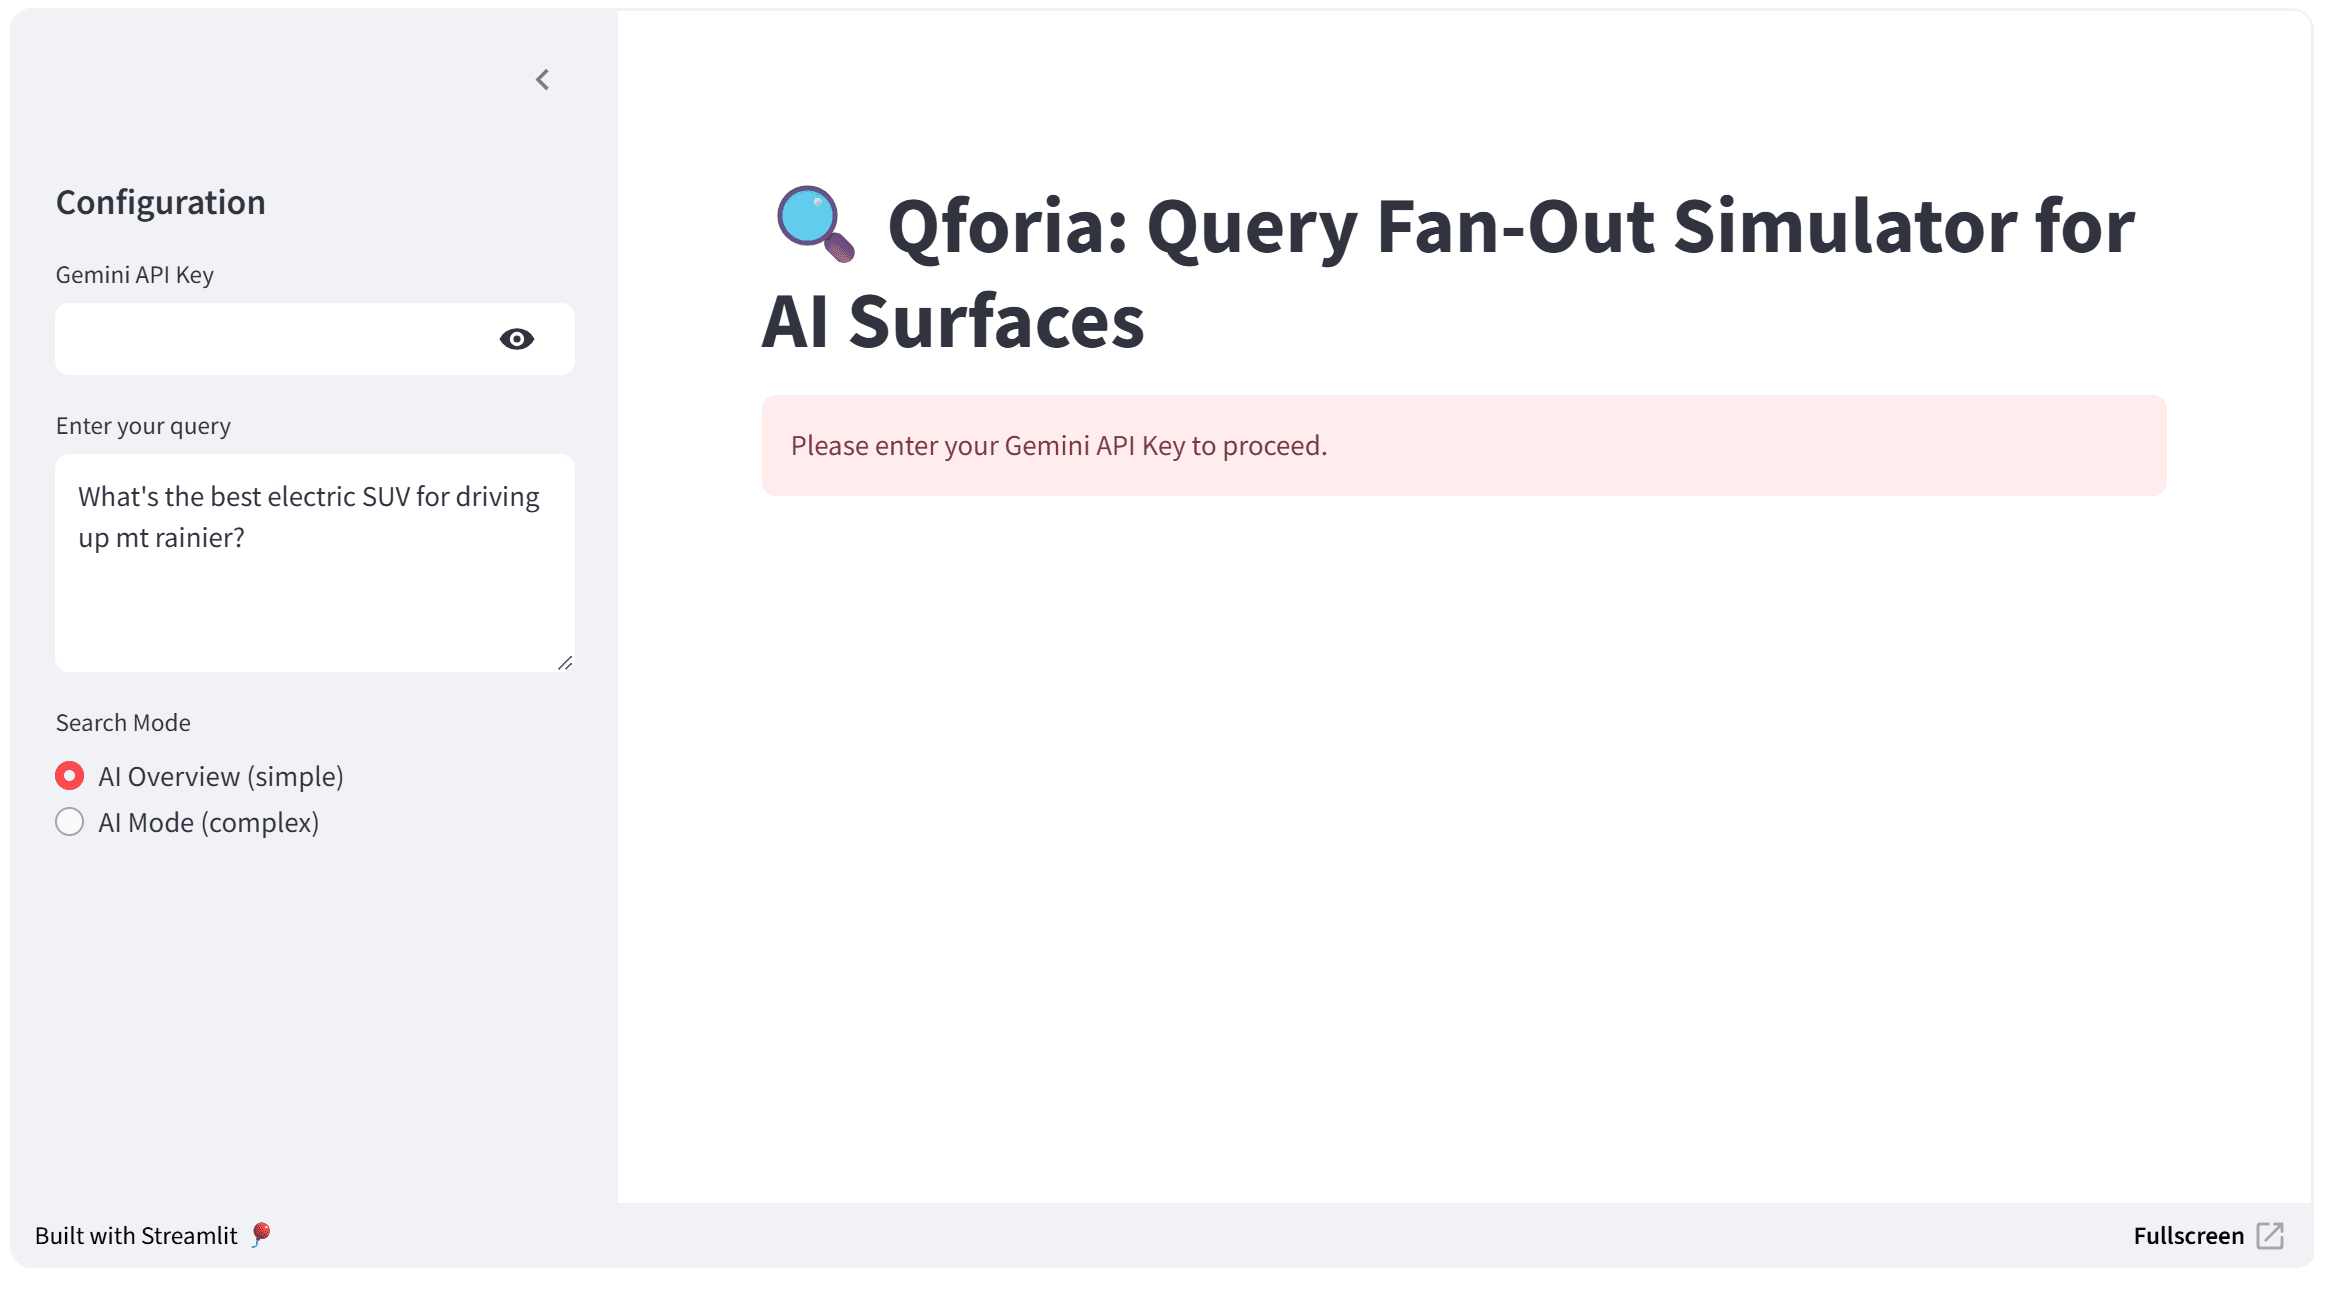The width and height of the screenshot is (2336, 1295).
Task: Collapse the Configuration sidebar with the chevron
Action: [x=542, y=80]
